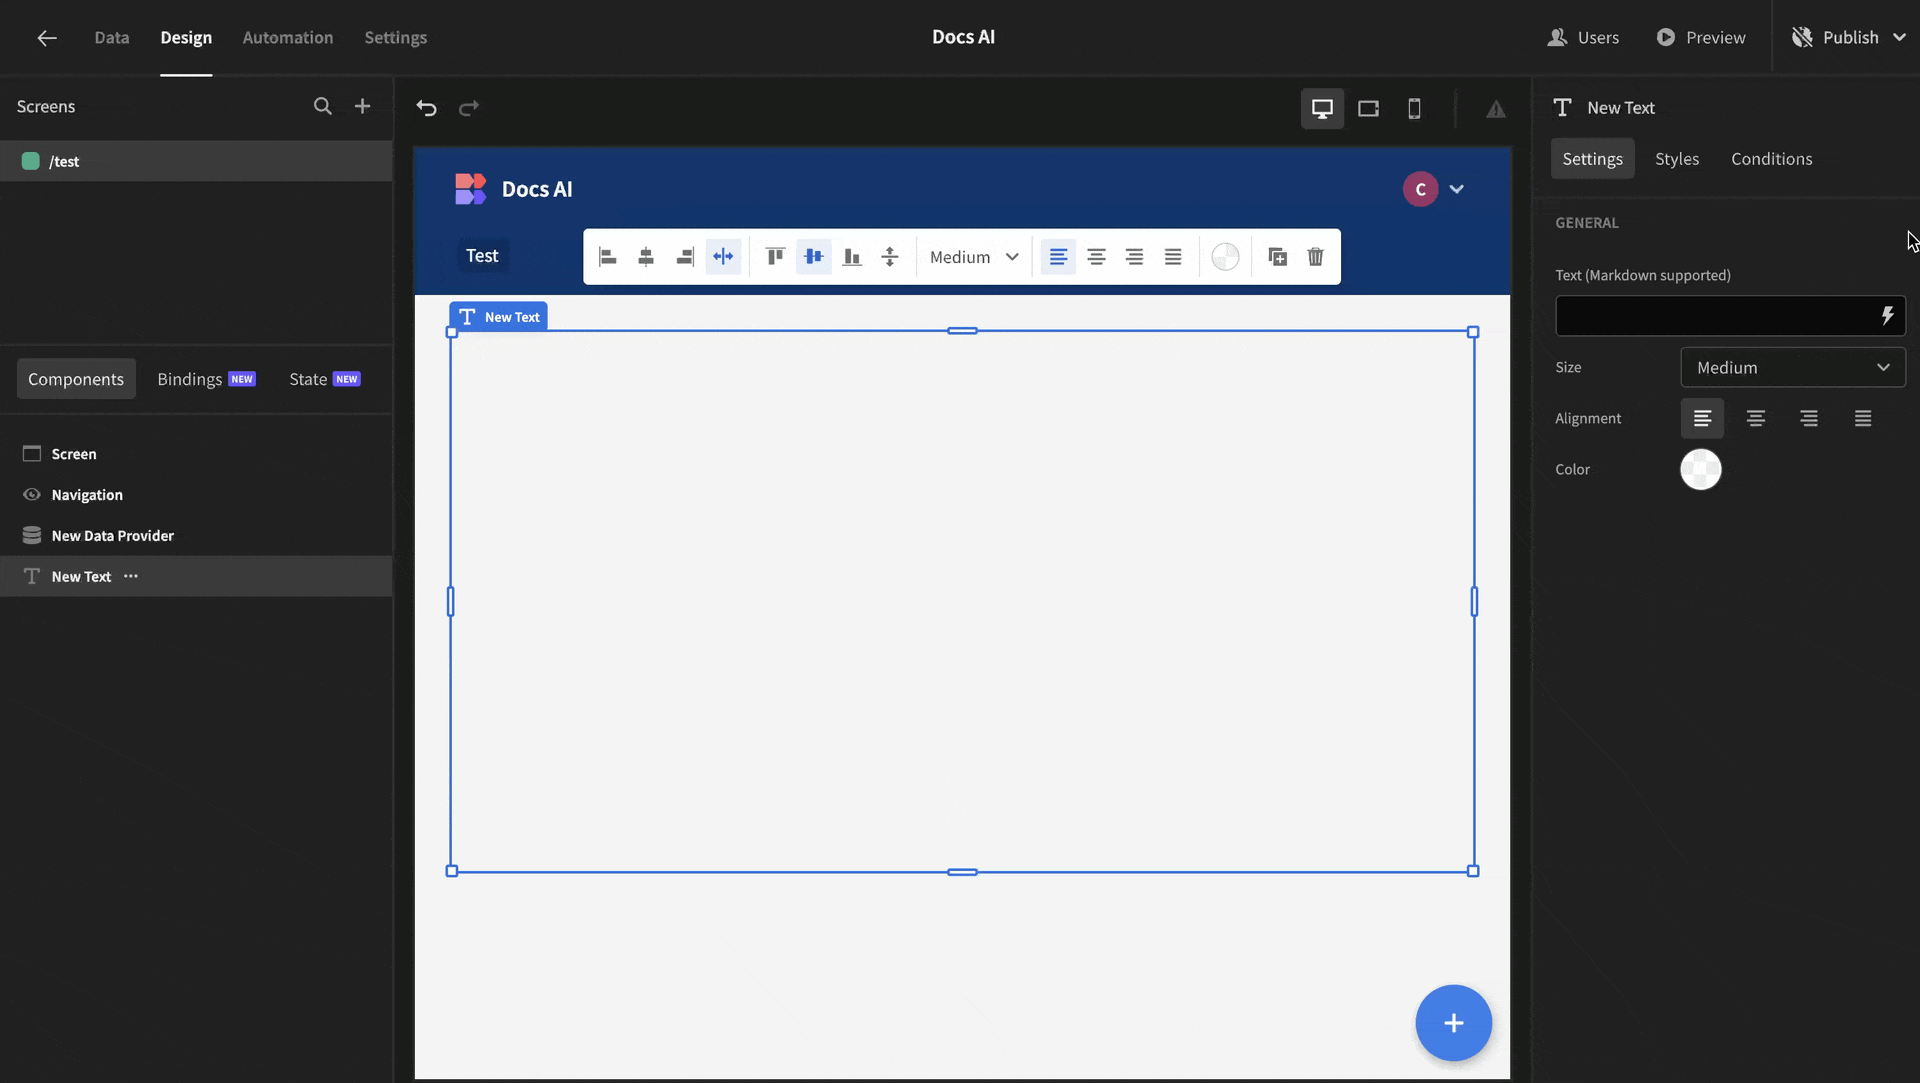This screenshot has width=1920, height=1083.
Task: Expand the Publish dropdown menu
Action: 1899,37
